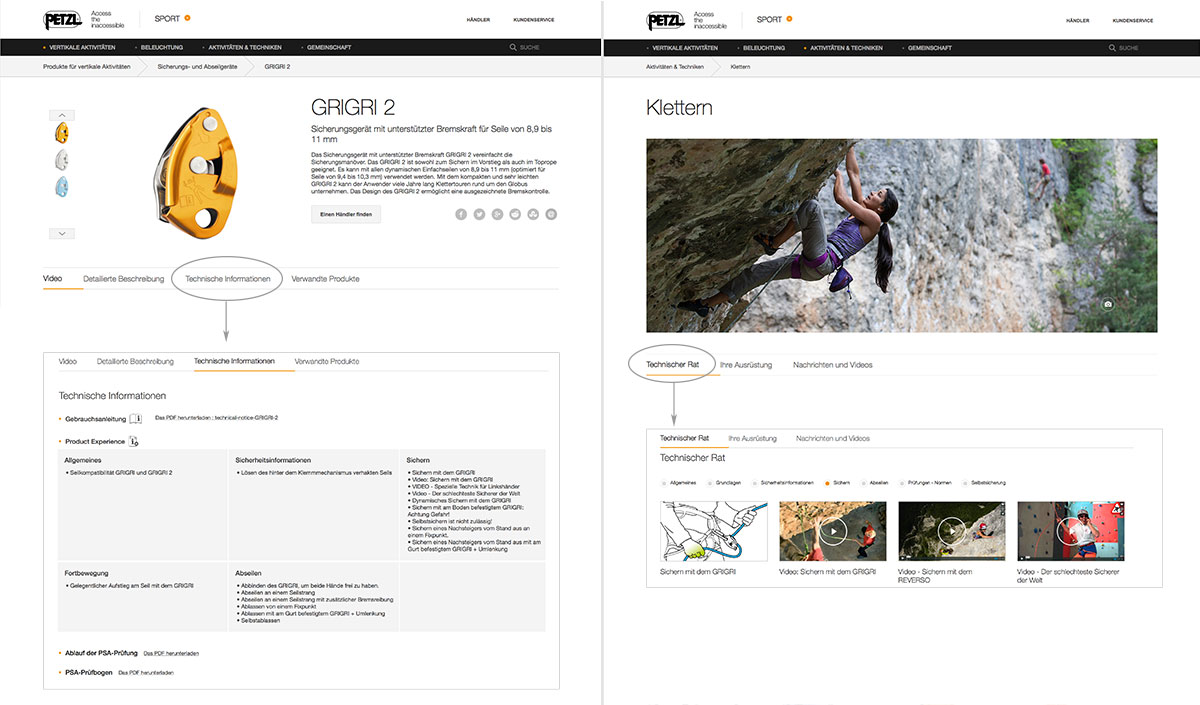
Task: Select the Sichern filter radio
Action: [828, 482]
